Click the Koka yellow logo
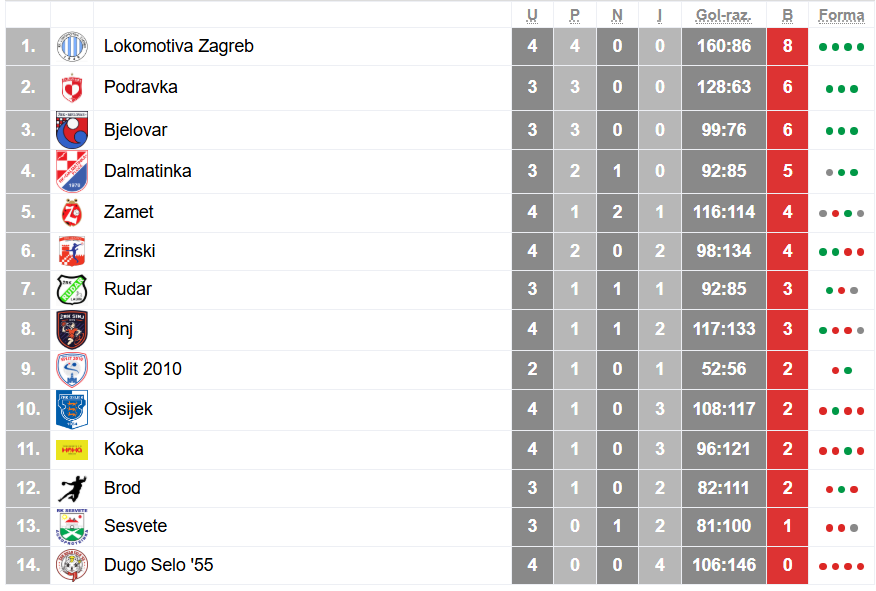Screen dimensions: 876x591 (72, 450)
